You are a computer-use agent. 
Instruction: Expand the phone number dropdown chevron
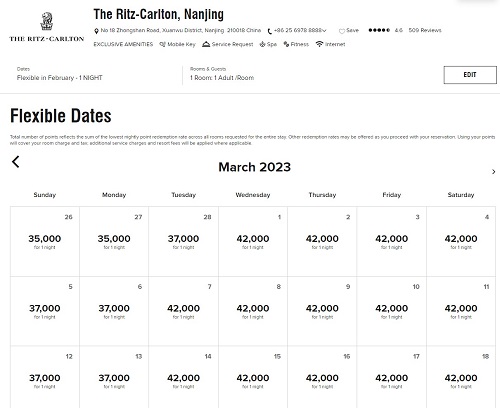click(x=325, y=31)
